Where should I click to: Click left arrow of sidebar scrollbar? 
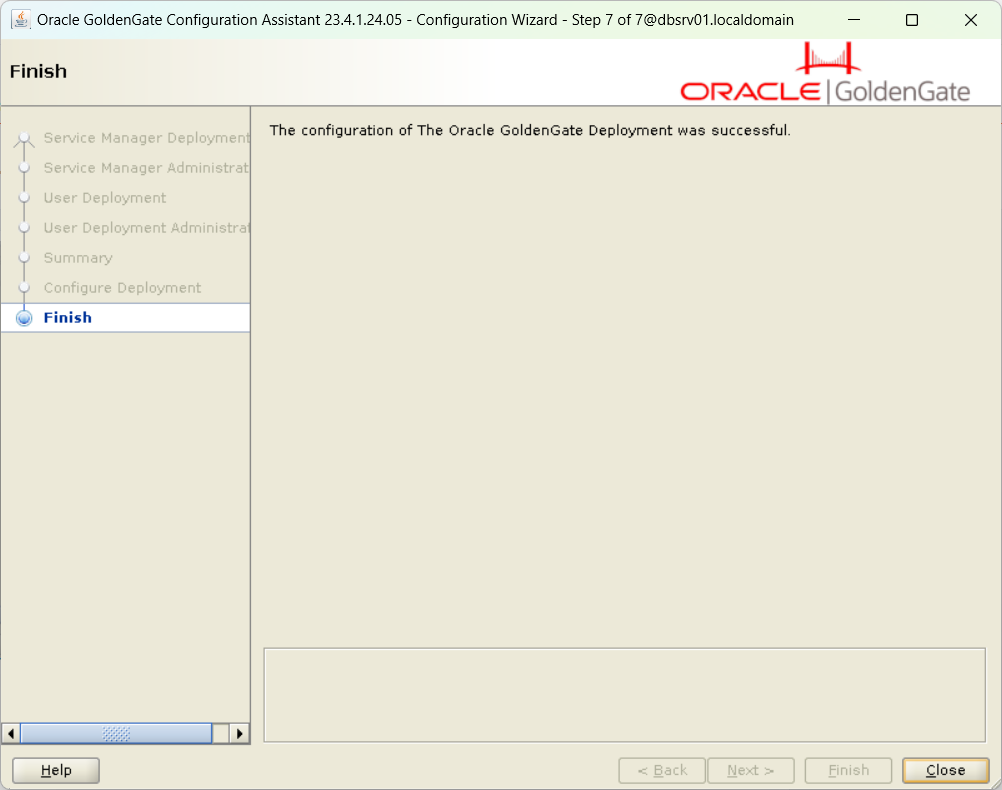[11, 733]
